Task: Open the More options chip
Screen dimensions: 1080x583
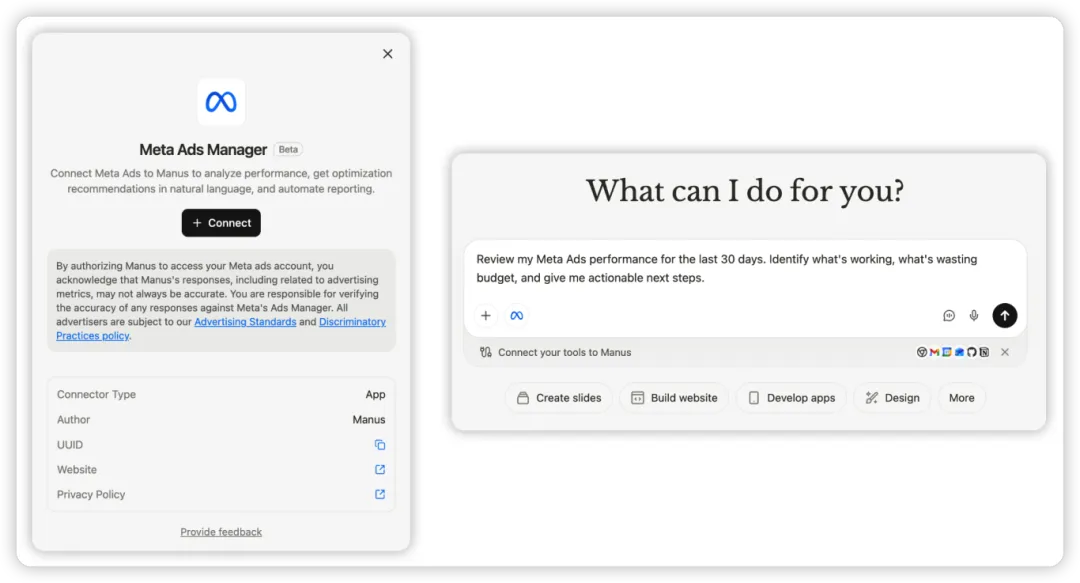Action: [x=962, y=398]
